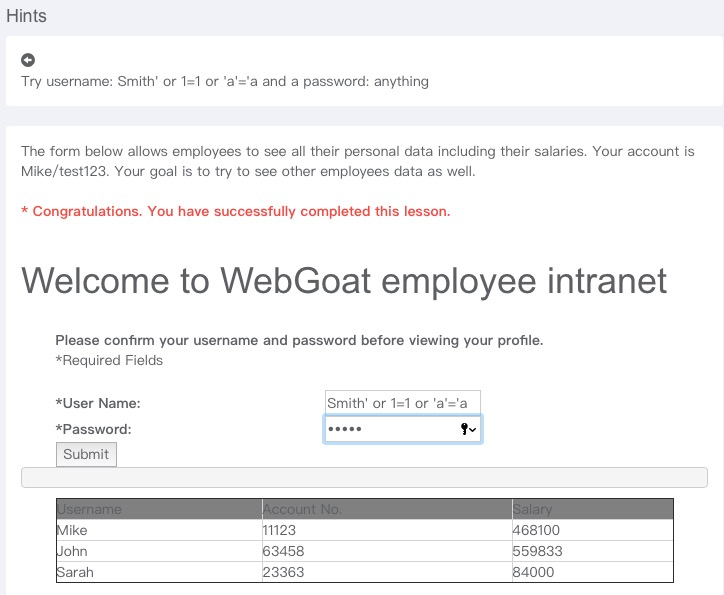The height and width of the screenshot is (595, 724).
Task: Select the Mike username cell
Action: coord(159,530)
